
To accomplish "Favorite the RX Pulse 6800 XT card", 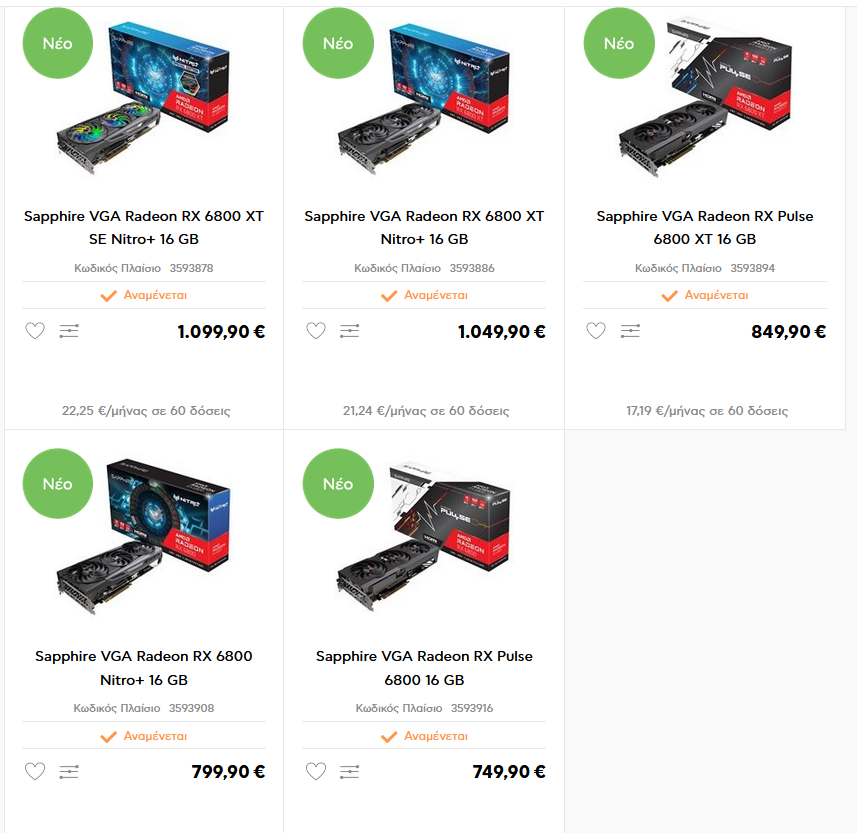I will 596,331.
